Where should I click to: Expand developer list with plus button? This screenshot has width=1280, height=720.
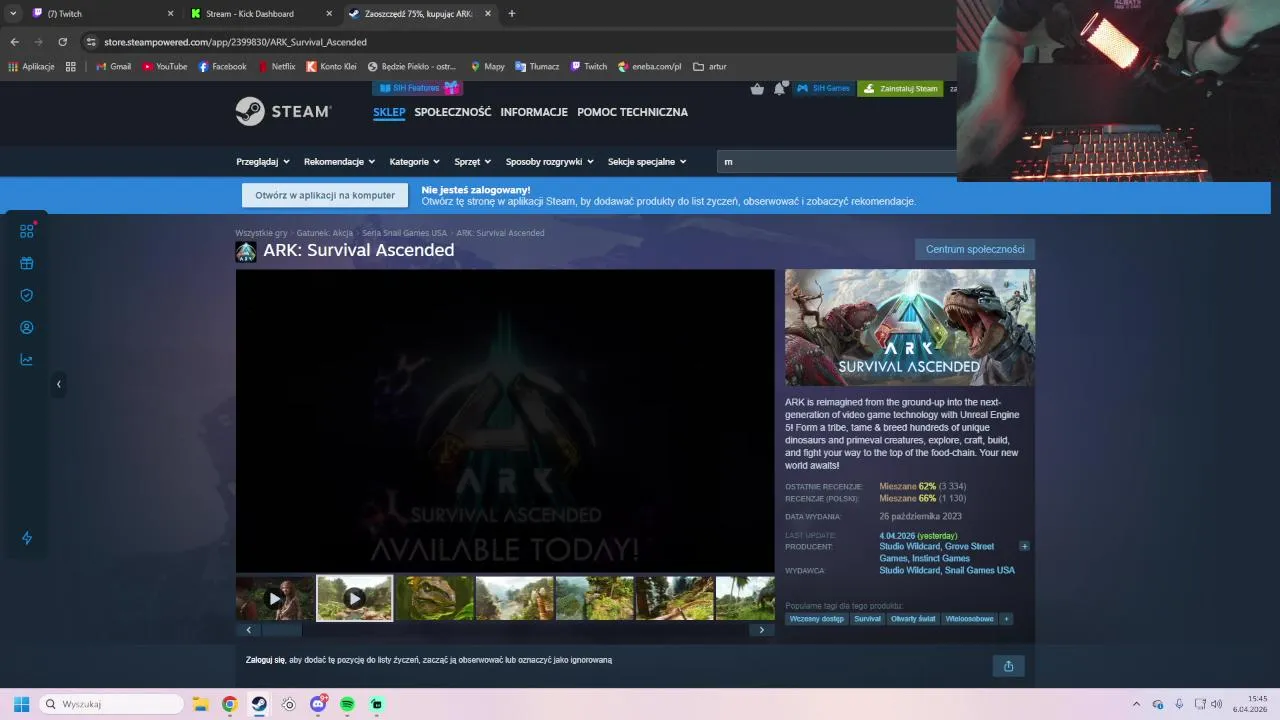1024,546
